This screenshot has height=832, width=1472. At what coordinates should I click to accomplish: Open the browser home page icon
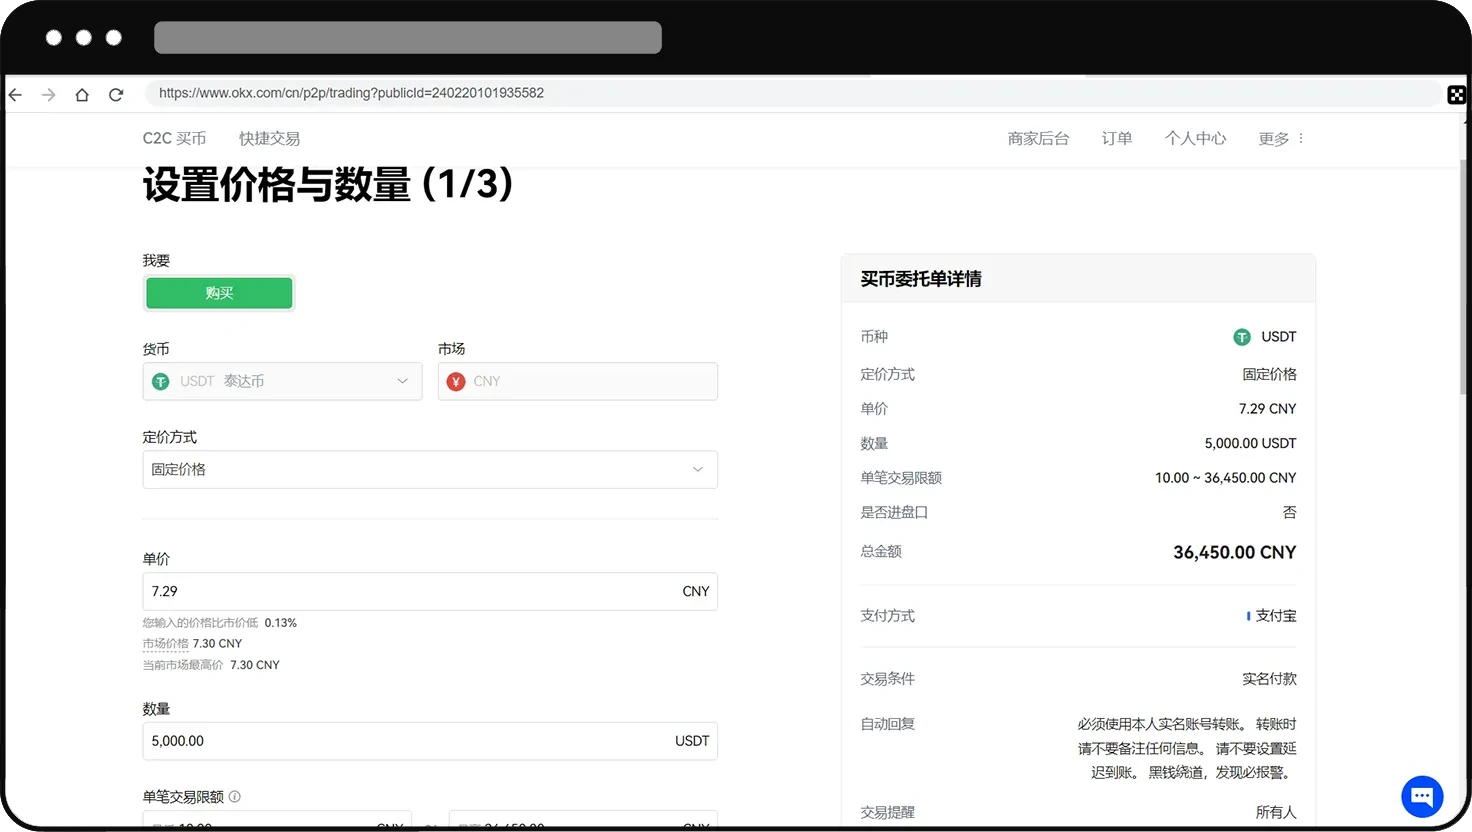[x=82, y=94]
